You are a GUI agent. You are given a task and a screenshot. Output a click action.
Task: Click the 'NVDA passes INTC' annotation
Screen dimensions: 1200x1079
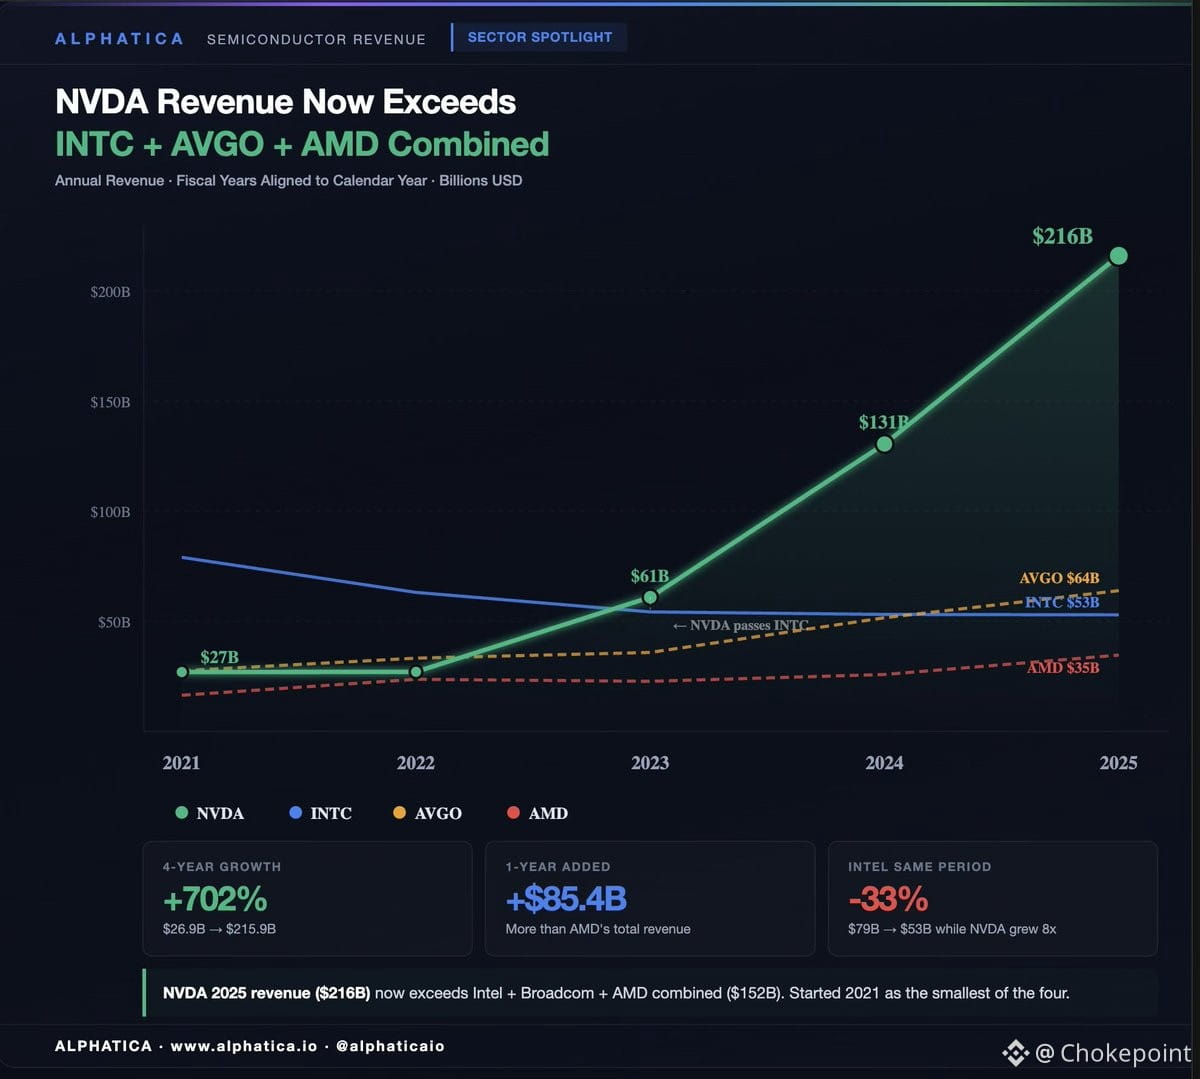[740, 625]
